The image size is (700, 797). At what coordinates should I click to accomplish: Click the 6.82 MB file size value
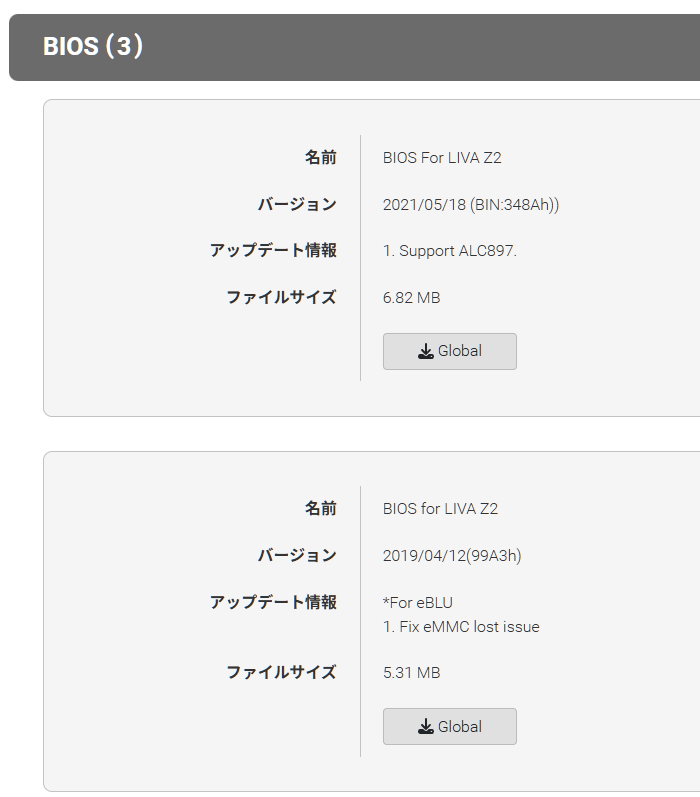coord(411,297)
